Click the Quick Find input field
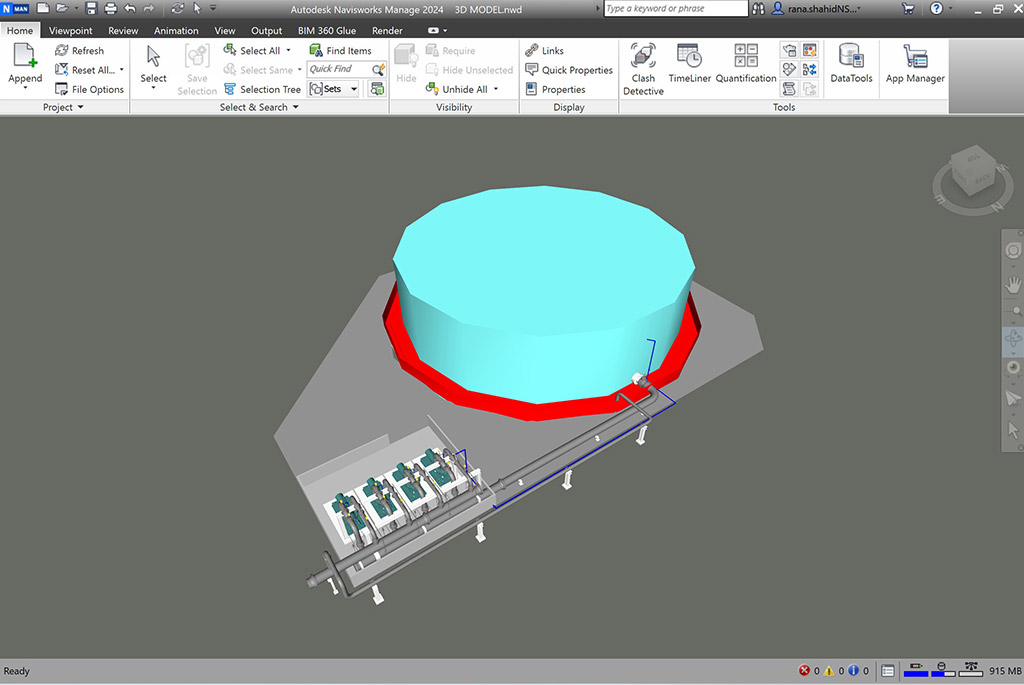Viewport: 1024px width, 685px height. point(339,69)
